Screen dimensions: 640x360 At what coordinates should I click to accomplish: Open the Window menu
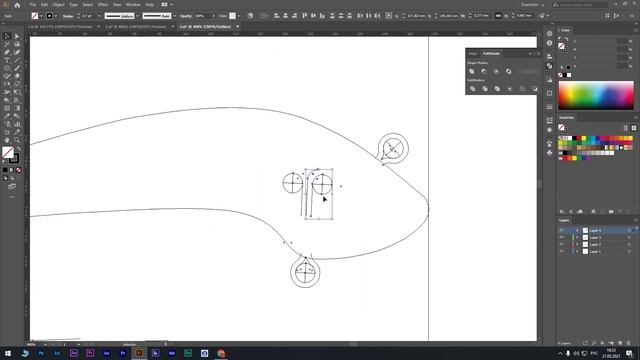tap(133, 4)
